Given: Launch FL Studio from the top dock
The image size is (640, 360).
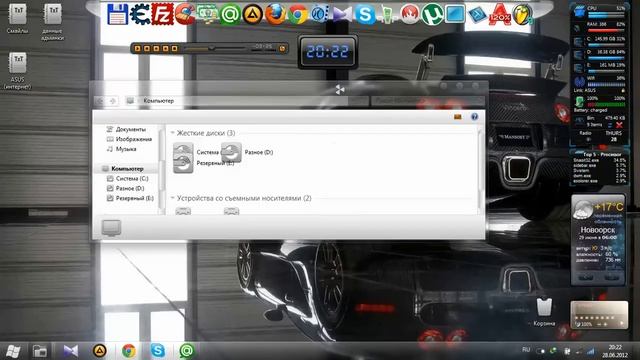Looking at the screenshot, I should tap(523, 15).
